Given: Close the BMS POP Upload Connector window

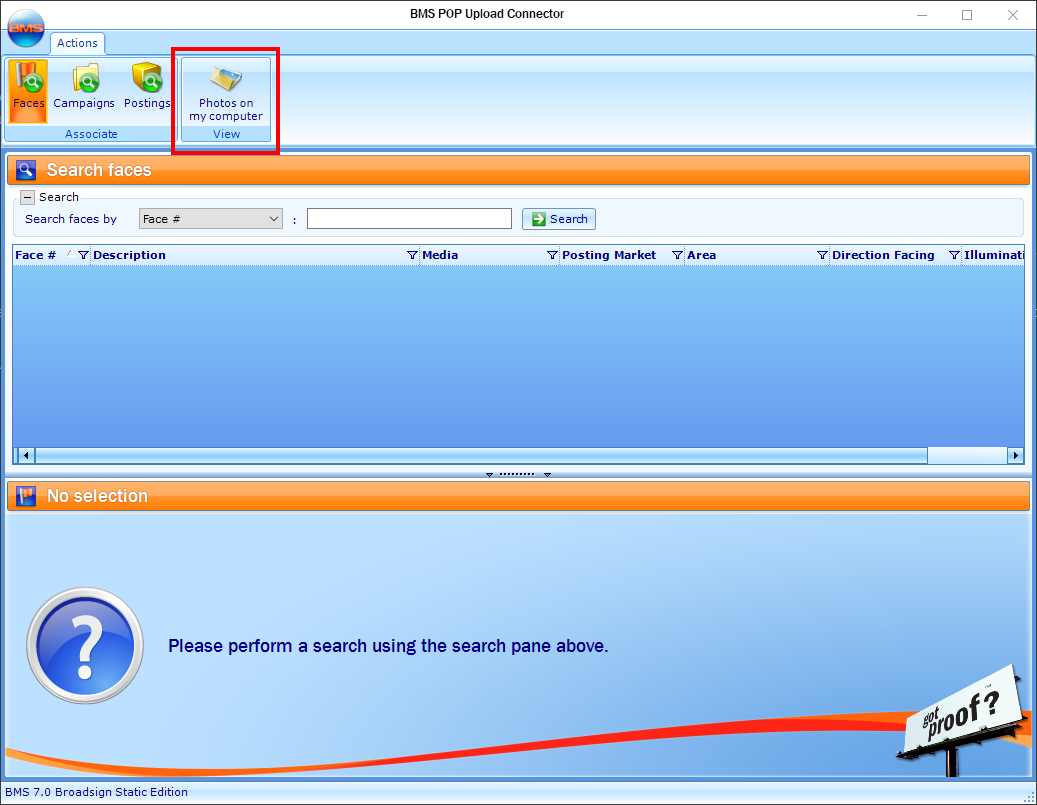Looking at the screenshot, I should (x=1013, y=15).
